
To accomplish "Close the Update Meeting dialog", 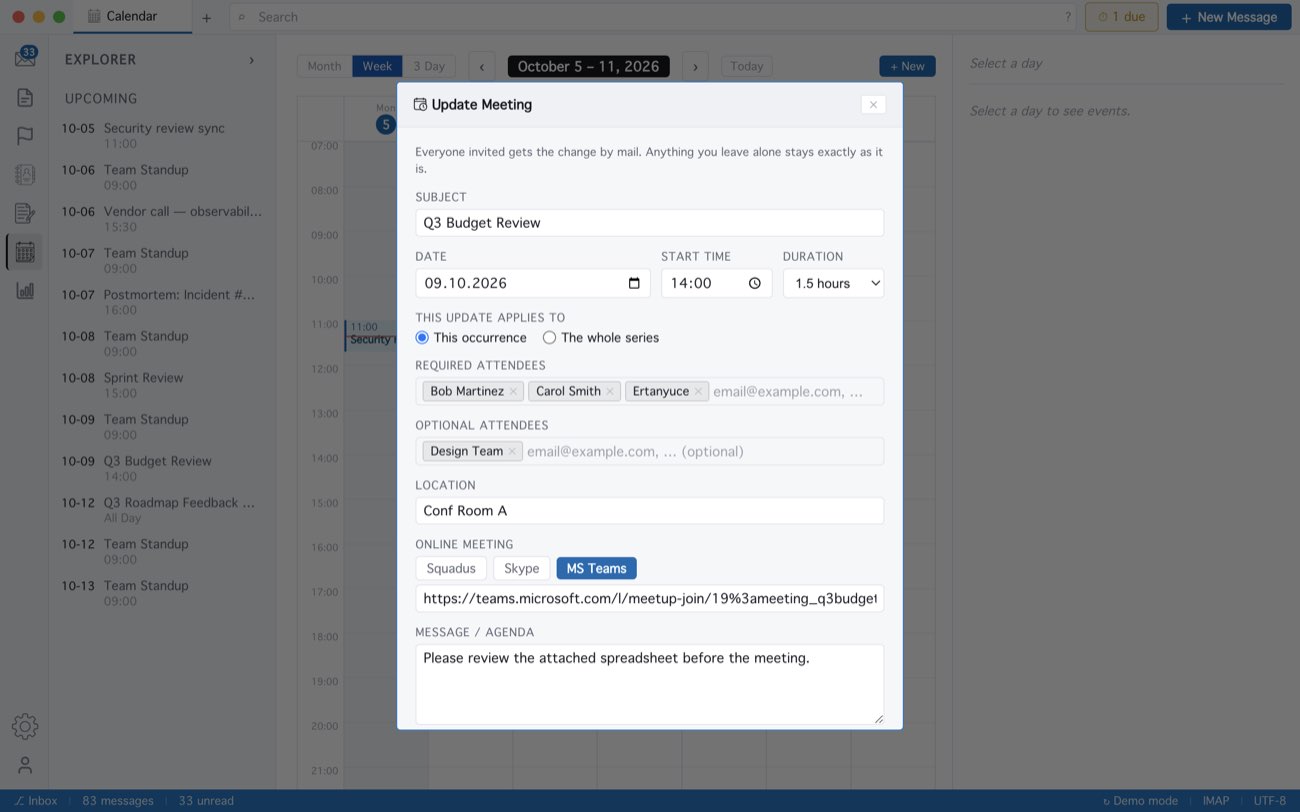I will (873, 104).
